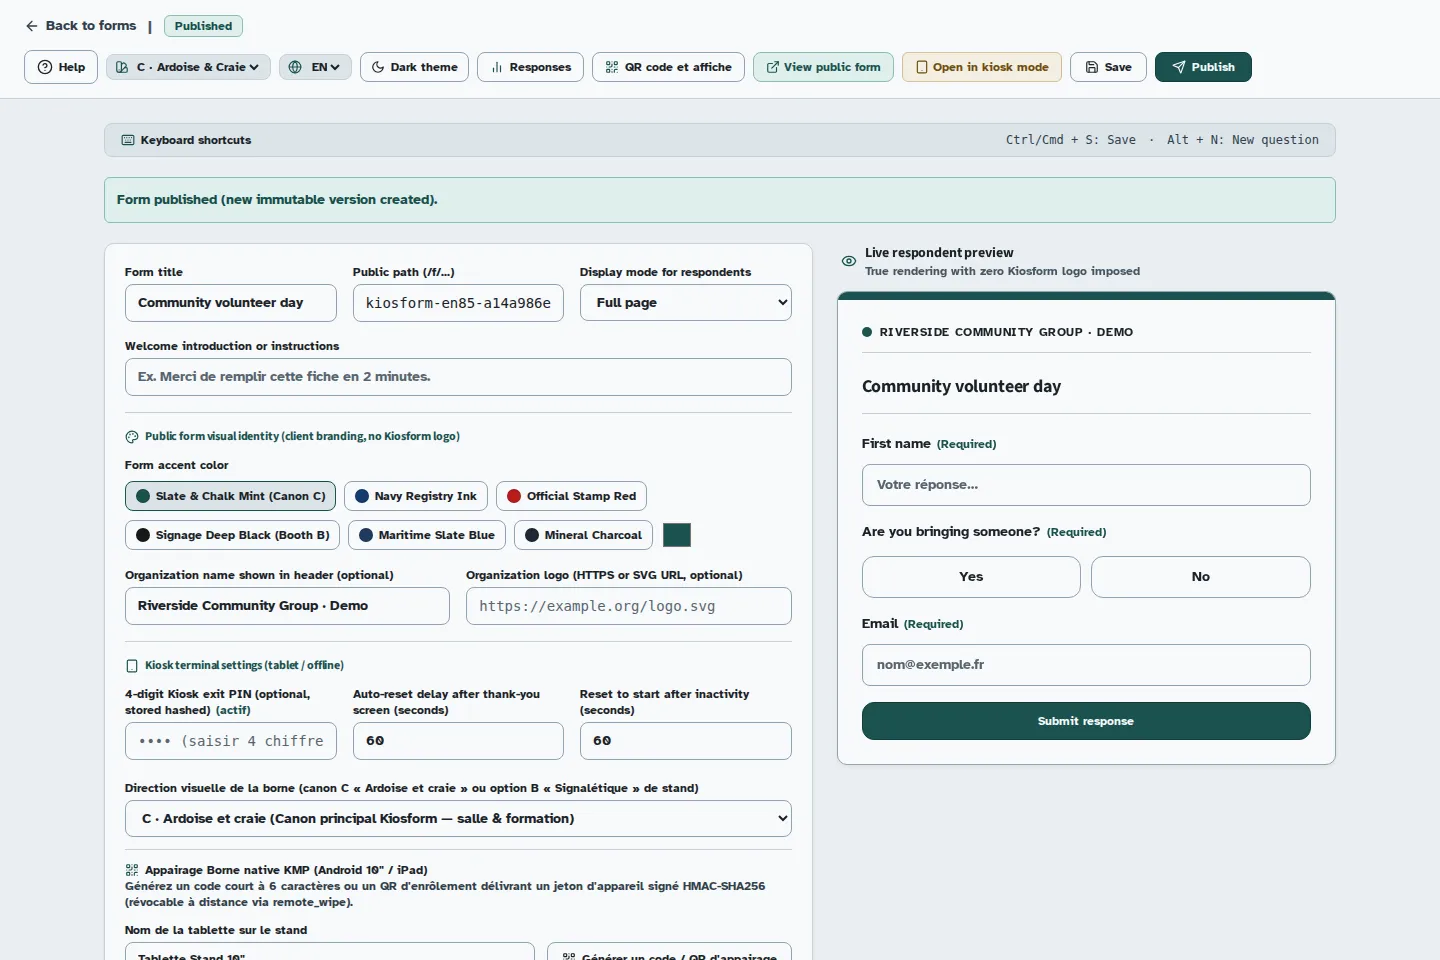The height and width of the screenshot is (960, 1440).
Task: Click the Save disk icon
Action: (x=1091, y=67)
